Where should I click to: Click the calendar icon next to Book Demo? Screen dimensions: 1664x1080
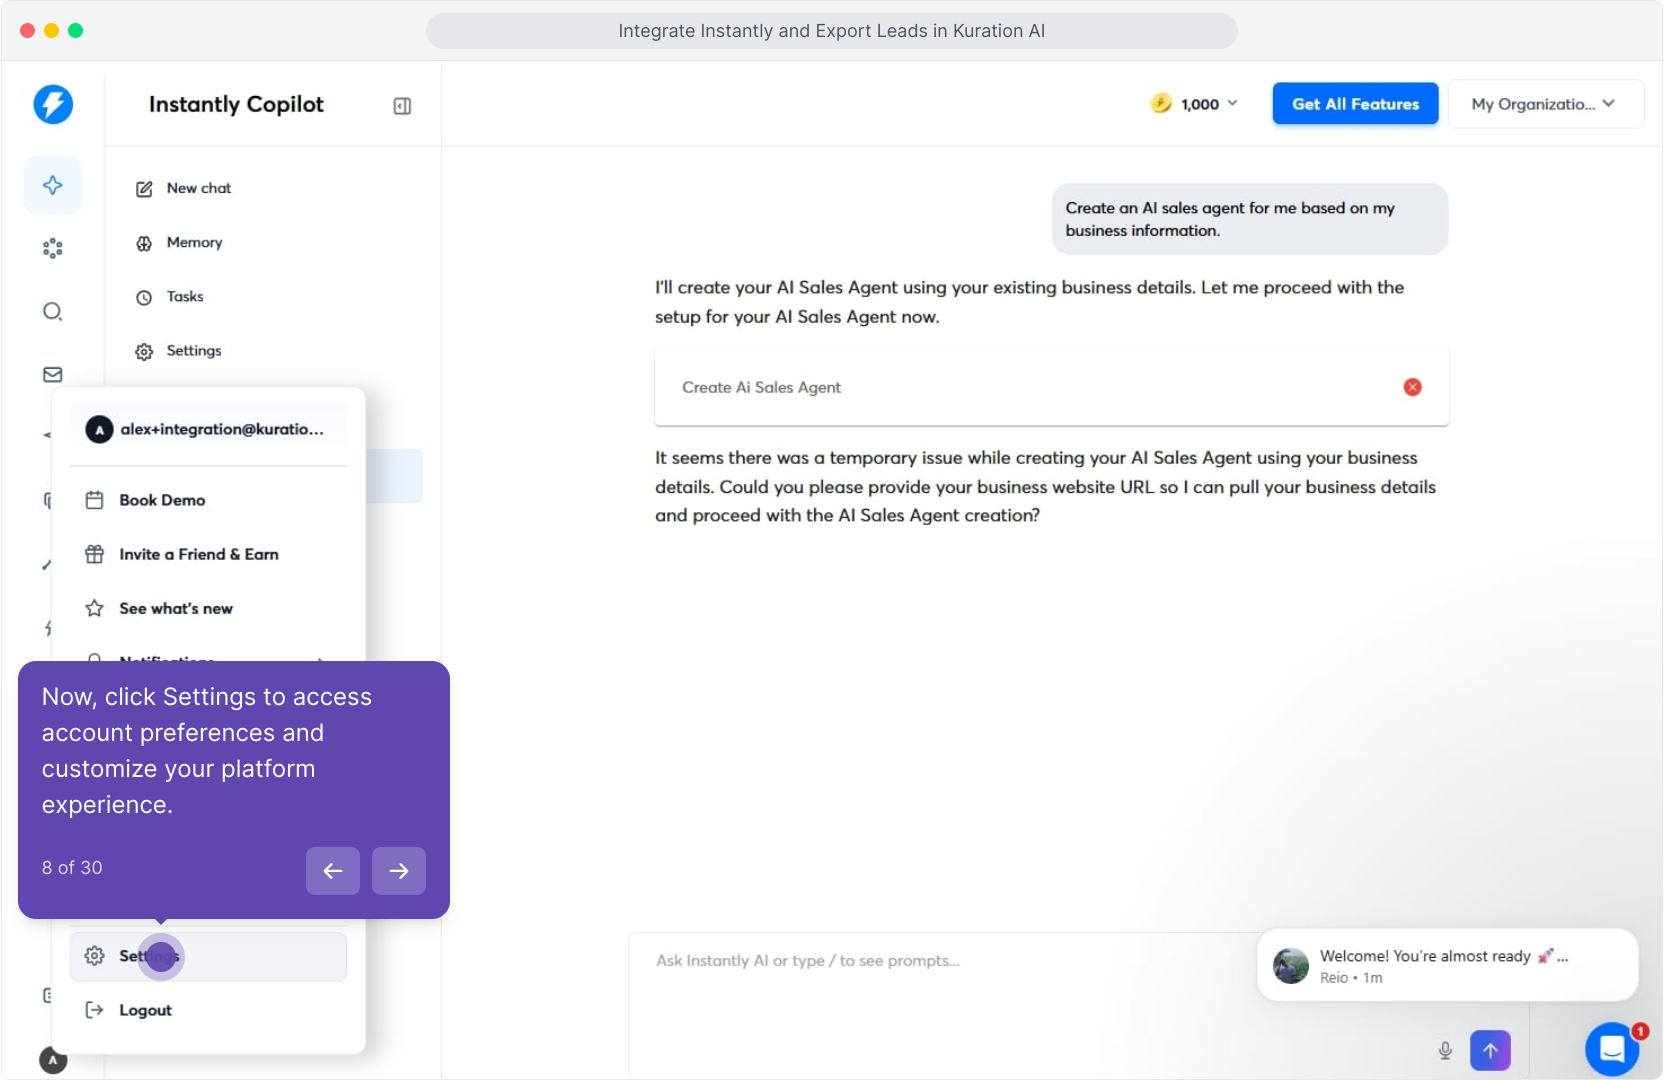coord(95,500)
